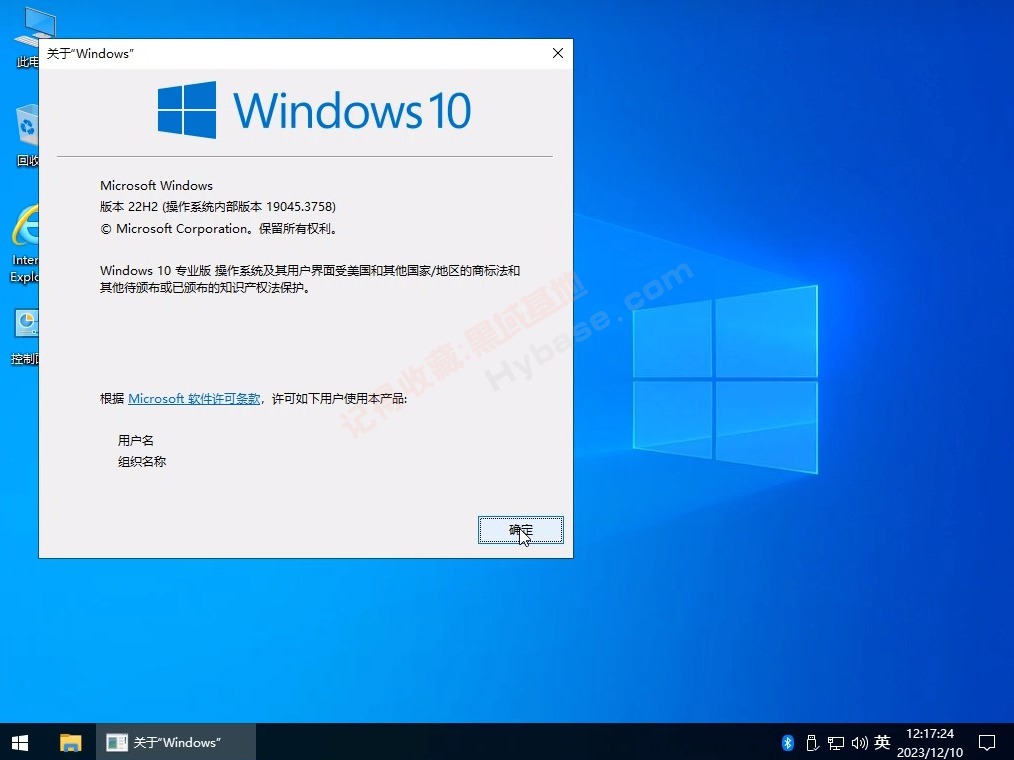Open the volume speaker tray icon
The image size is (1014, 760).
pos(859,743)
